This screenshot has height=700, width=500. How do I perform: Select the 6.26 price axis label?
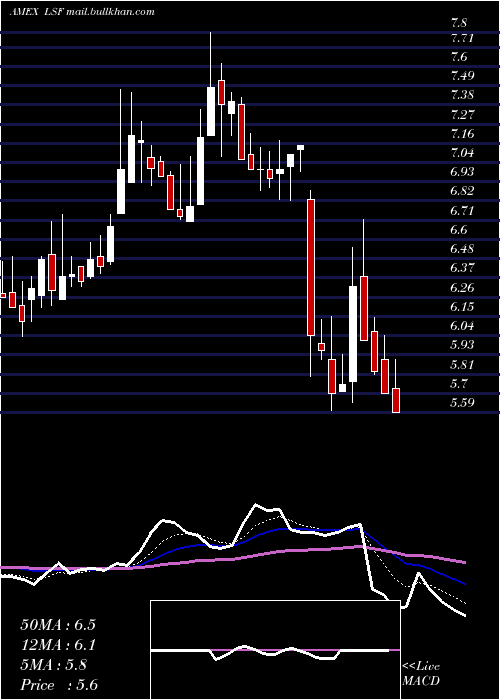(463, 288)
